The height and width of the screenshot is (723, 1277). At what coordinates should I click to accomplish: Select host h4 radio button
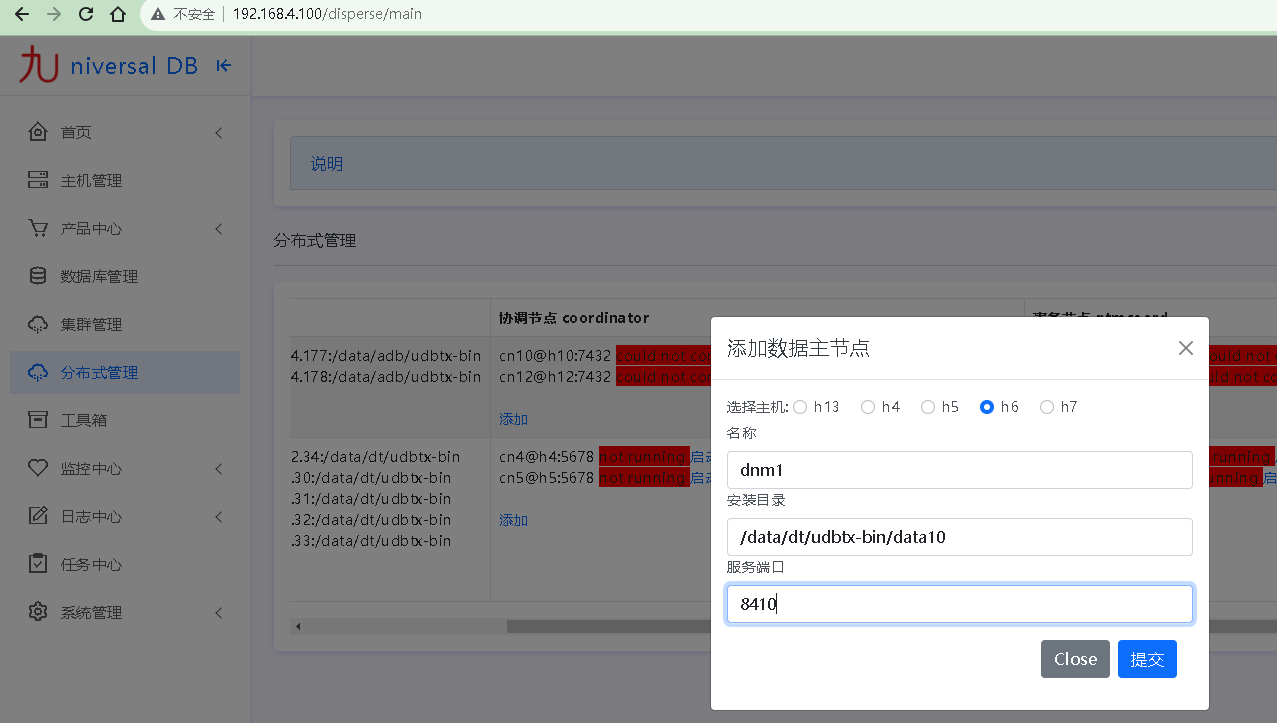(868, 407)
